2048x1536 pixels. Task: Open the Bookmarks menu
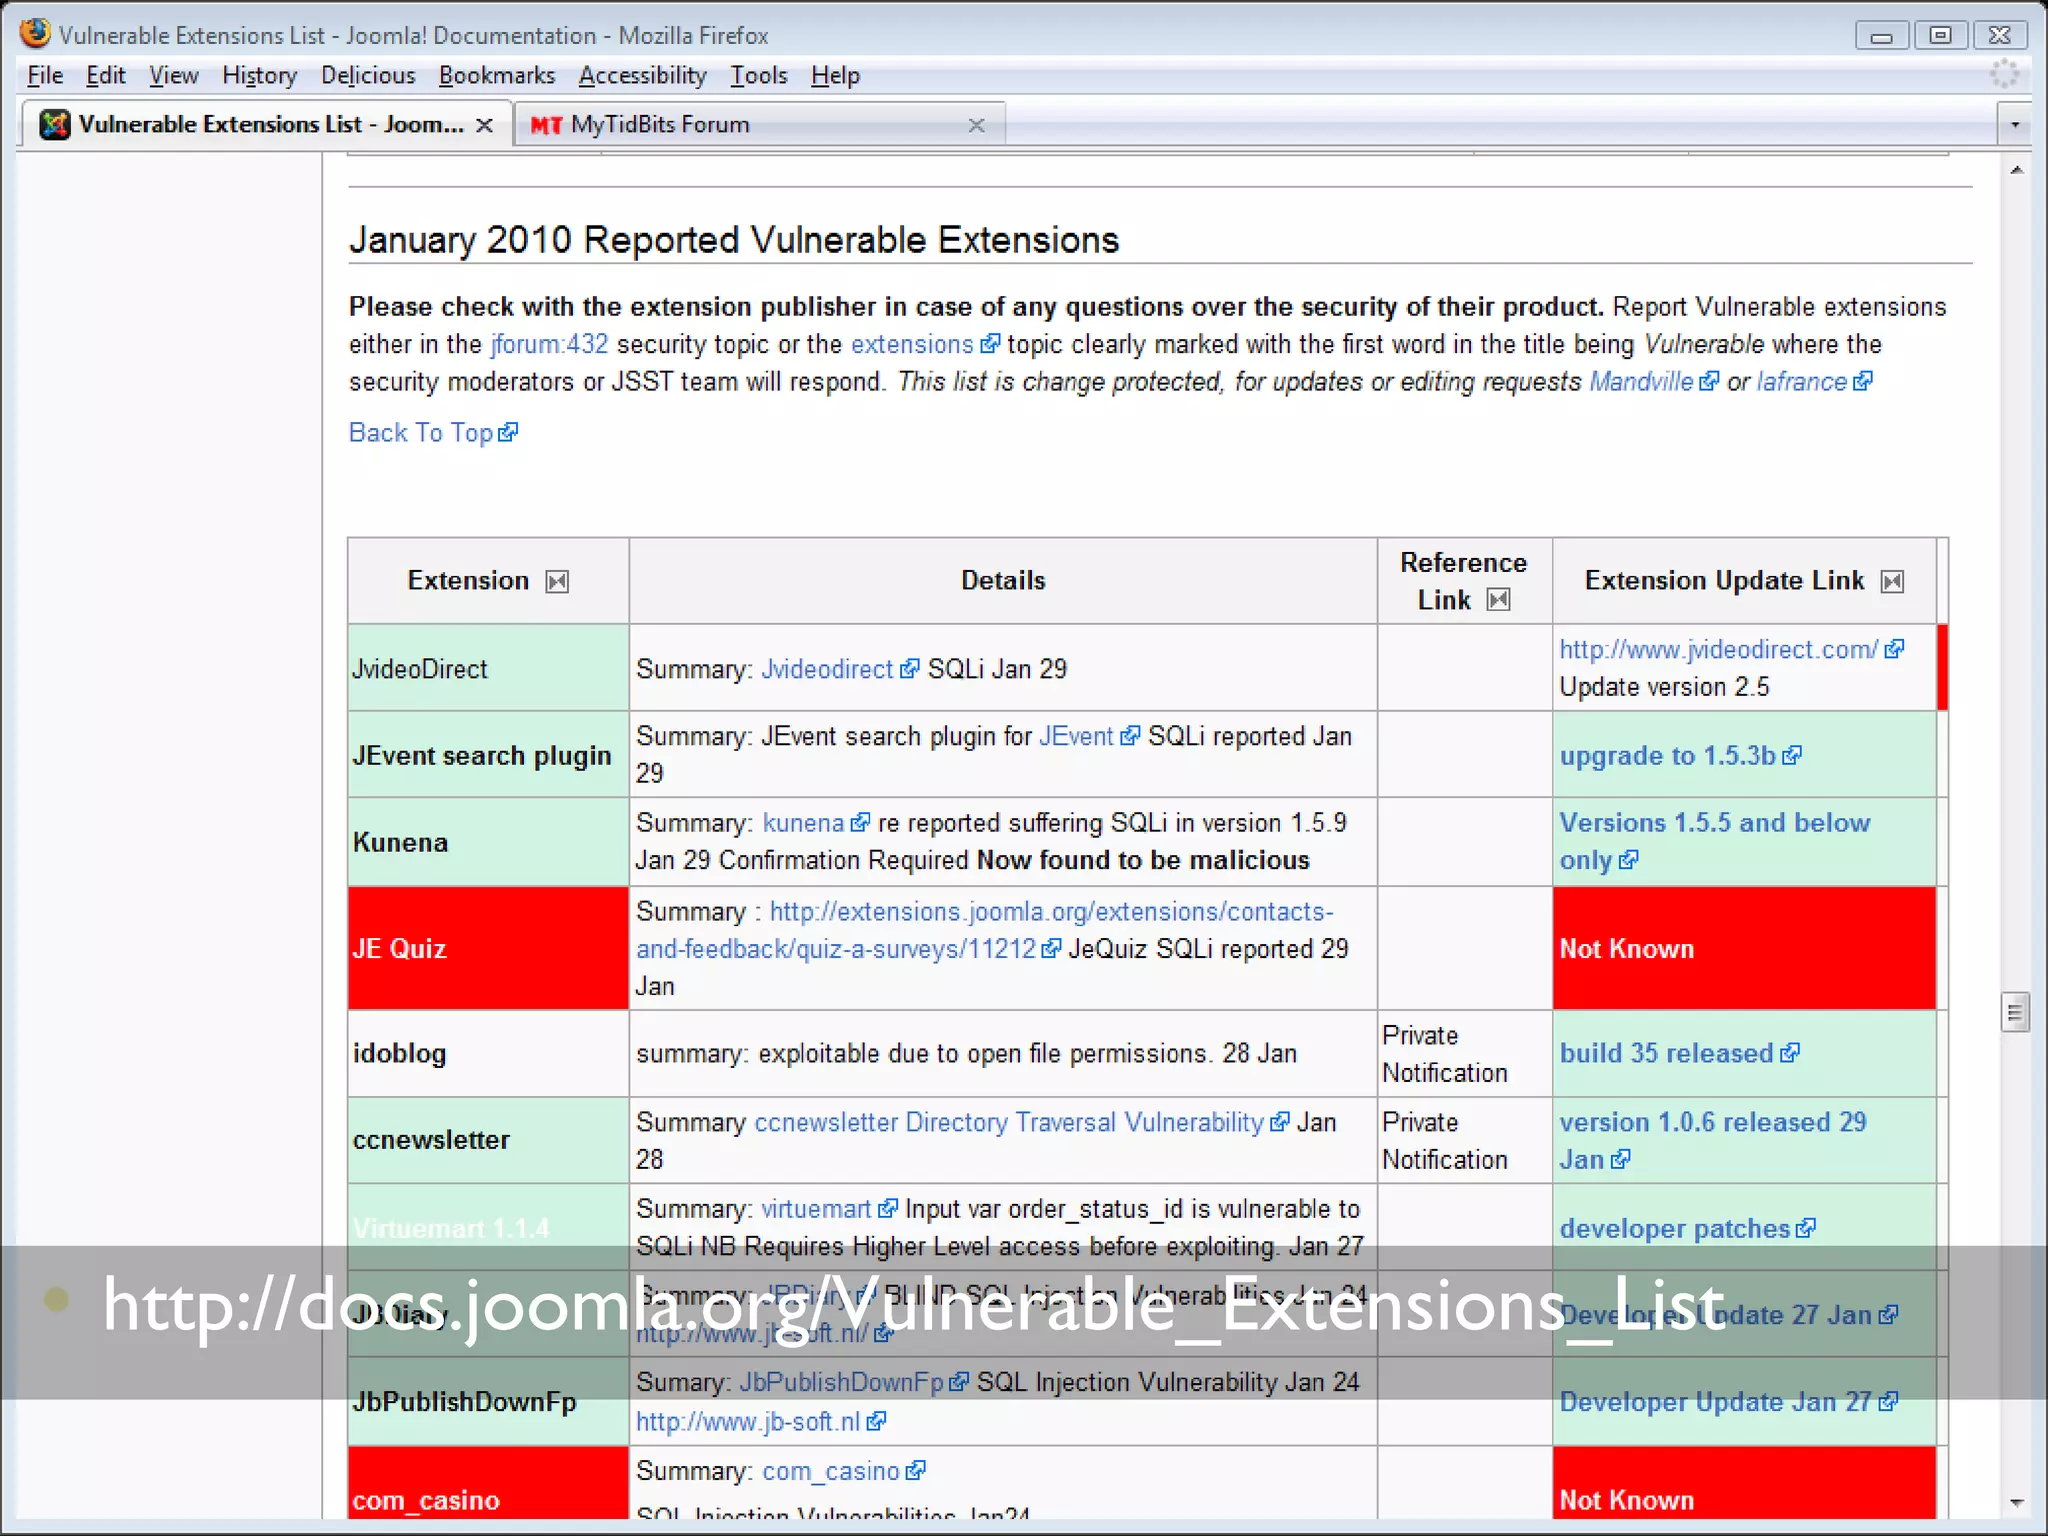pos(496,76)
